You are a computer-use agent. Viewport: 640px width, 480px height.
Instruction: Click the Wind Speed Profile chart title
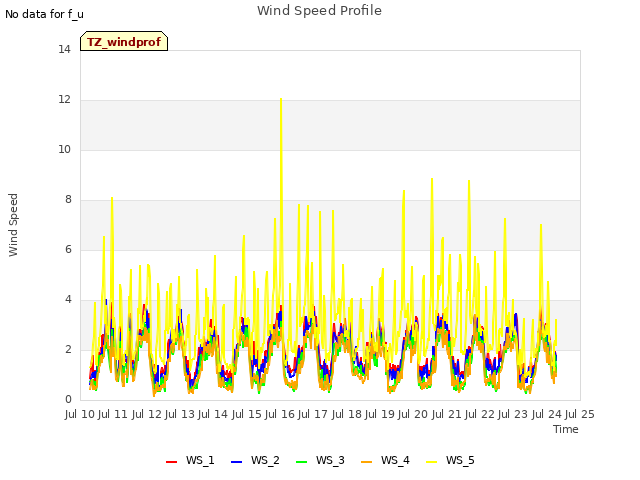[x=319, y=11]
